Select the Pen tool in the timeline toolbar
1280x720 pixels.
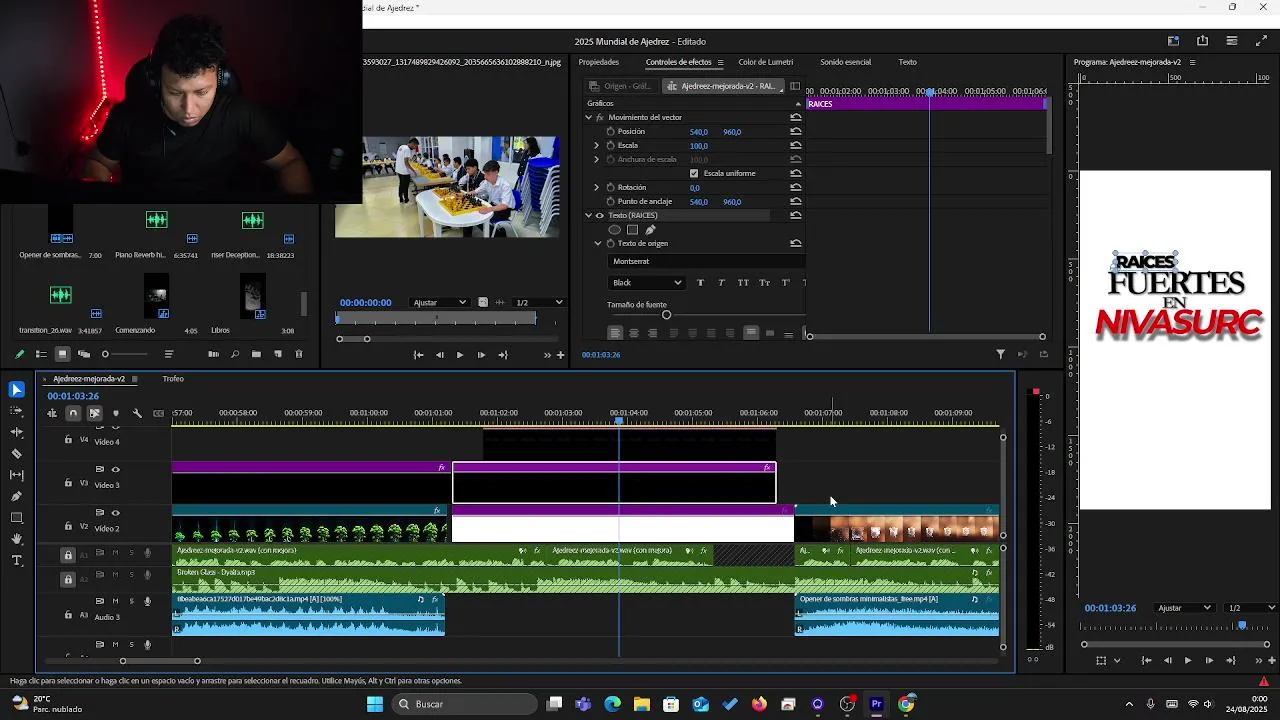(17, 496)
